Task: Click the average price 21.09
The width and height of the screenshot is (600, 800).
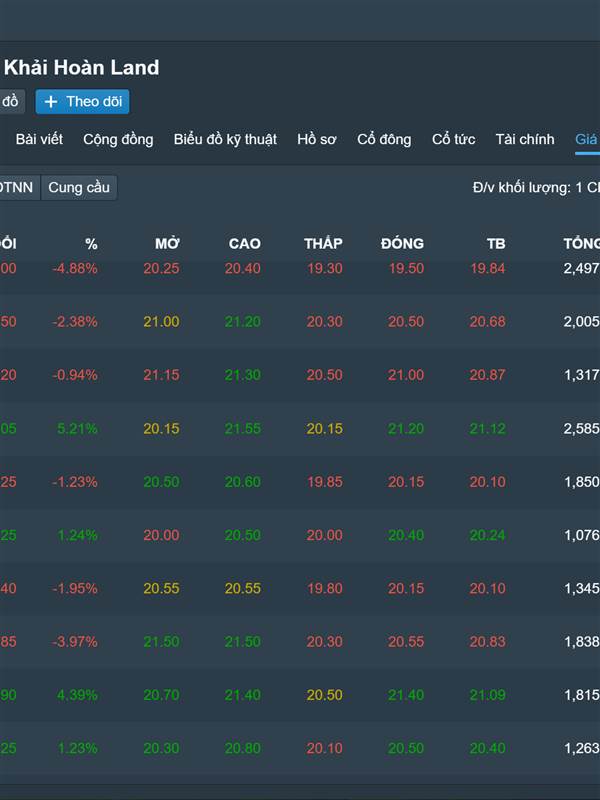Action: pyautogui.click(x=488, y=695)
